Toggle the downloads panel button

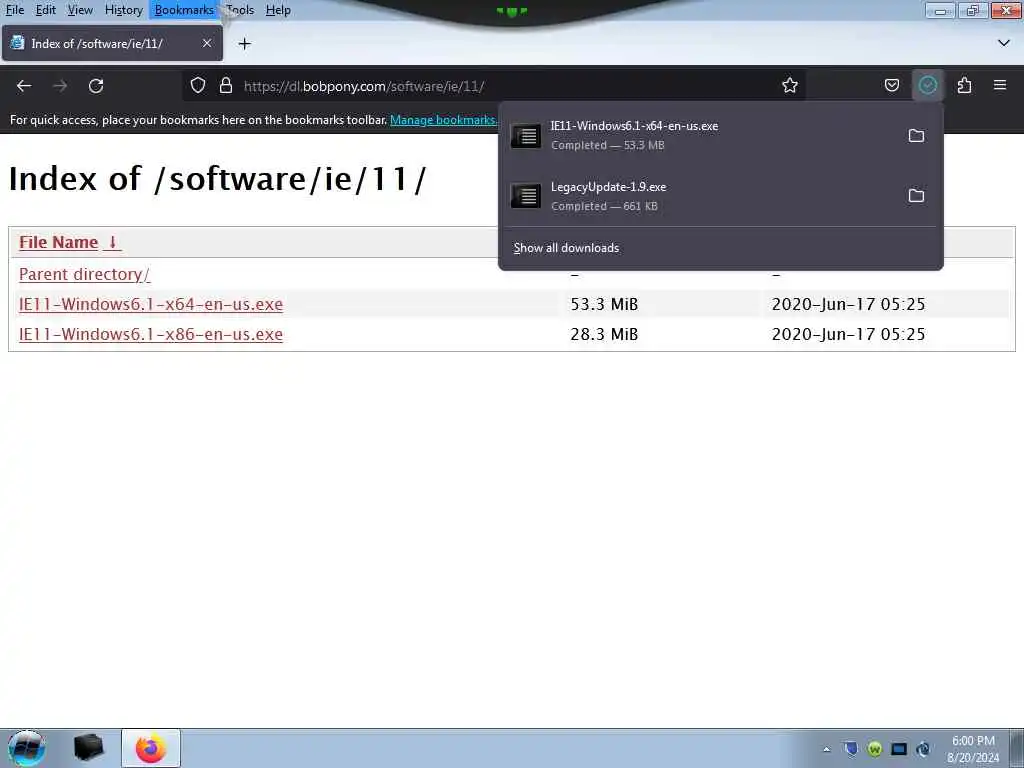pos(928,86)
